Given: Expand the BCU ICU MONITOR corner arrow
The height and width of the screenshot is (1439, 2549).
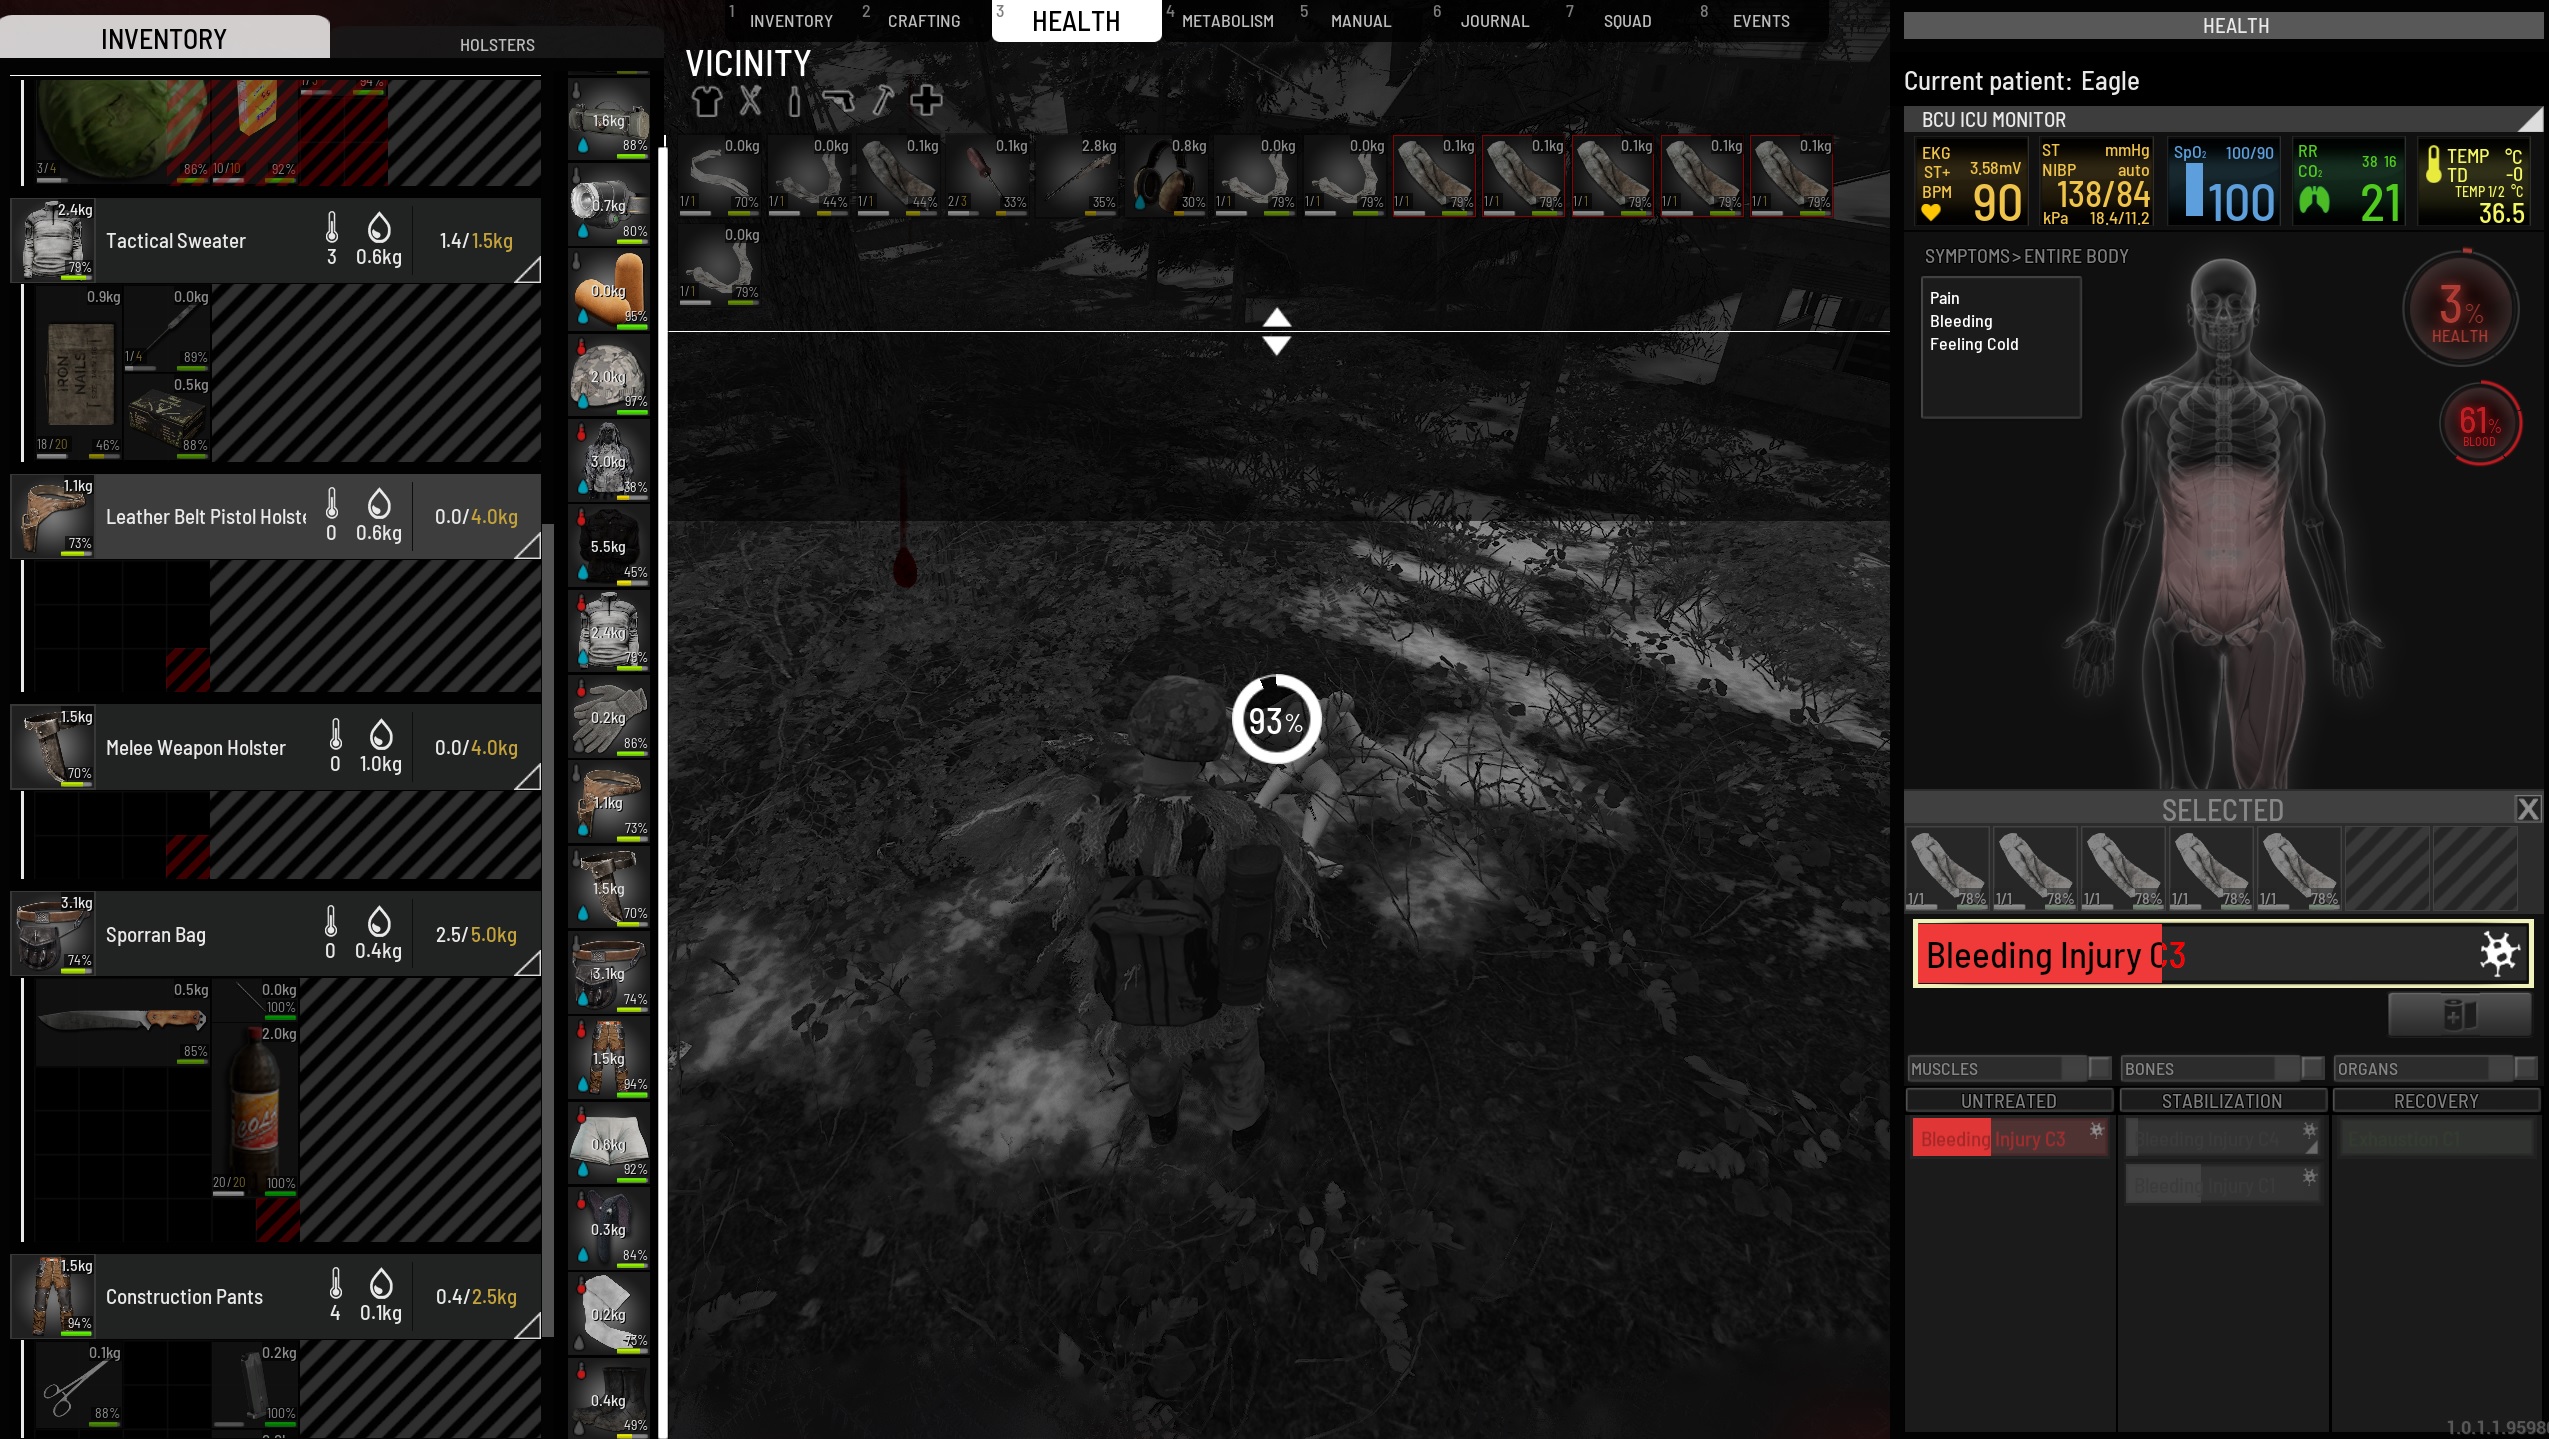Looking at the screenshot, I should pos(2529,120).
